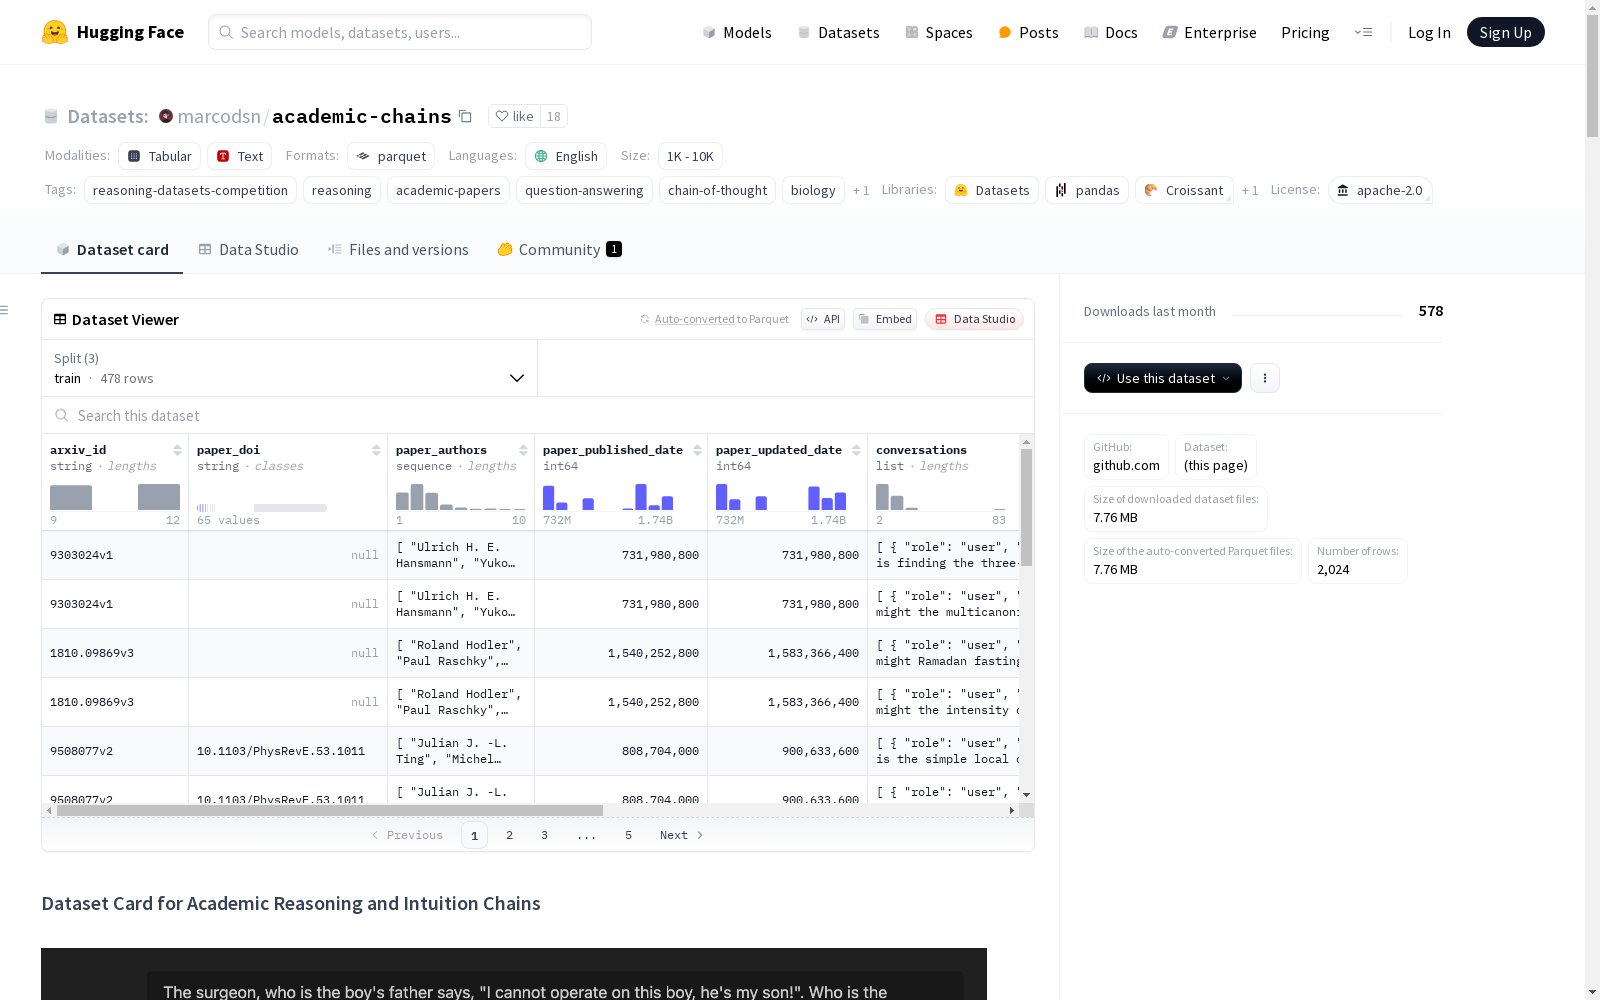Screen dimensions: 1600x1000
Task: Click the Dataset Card for Academic Reasoning heading
Action: point(291,903)
